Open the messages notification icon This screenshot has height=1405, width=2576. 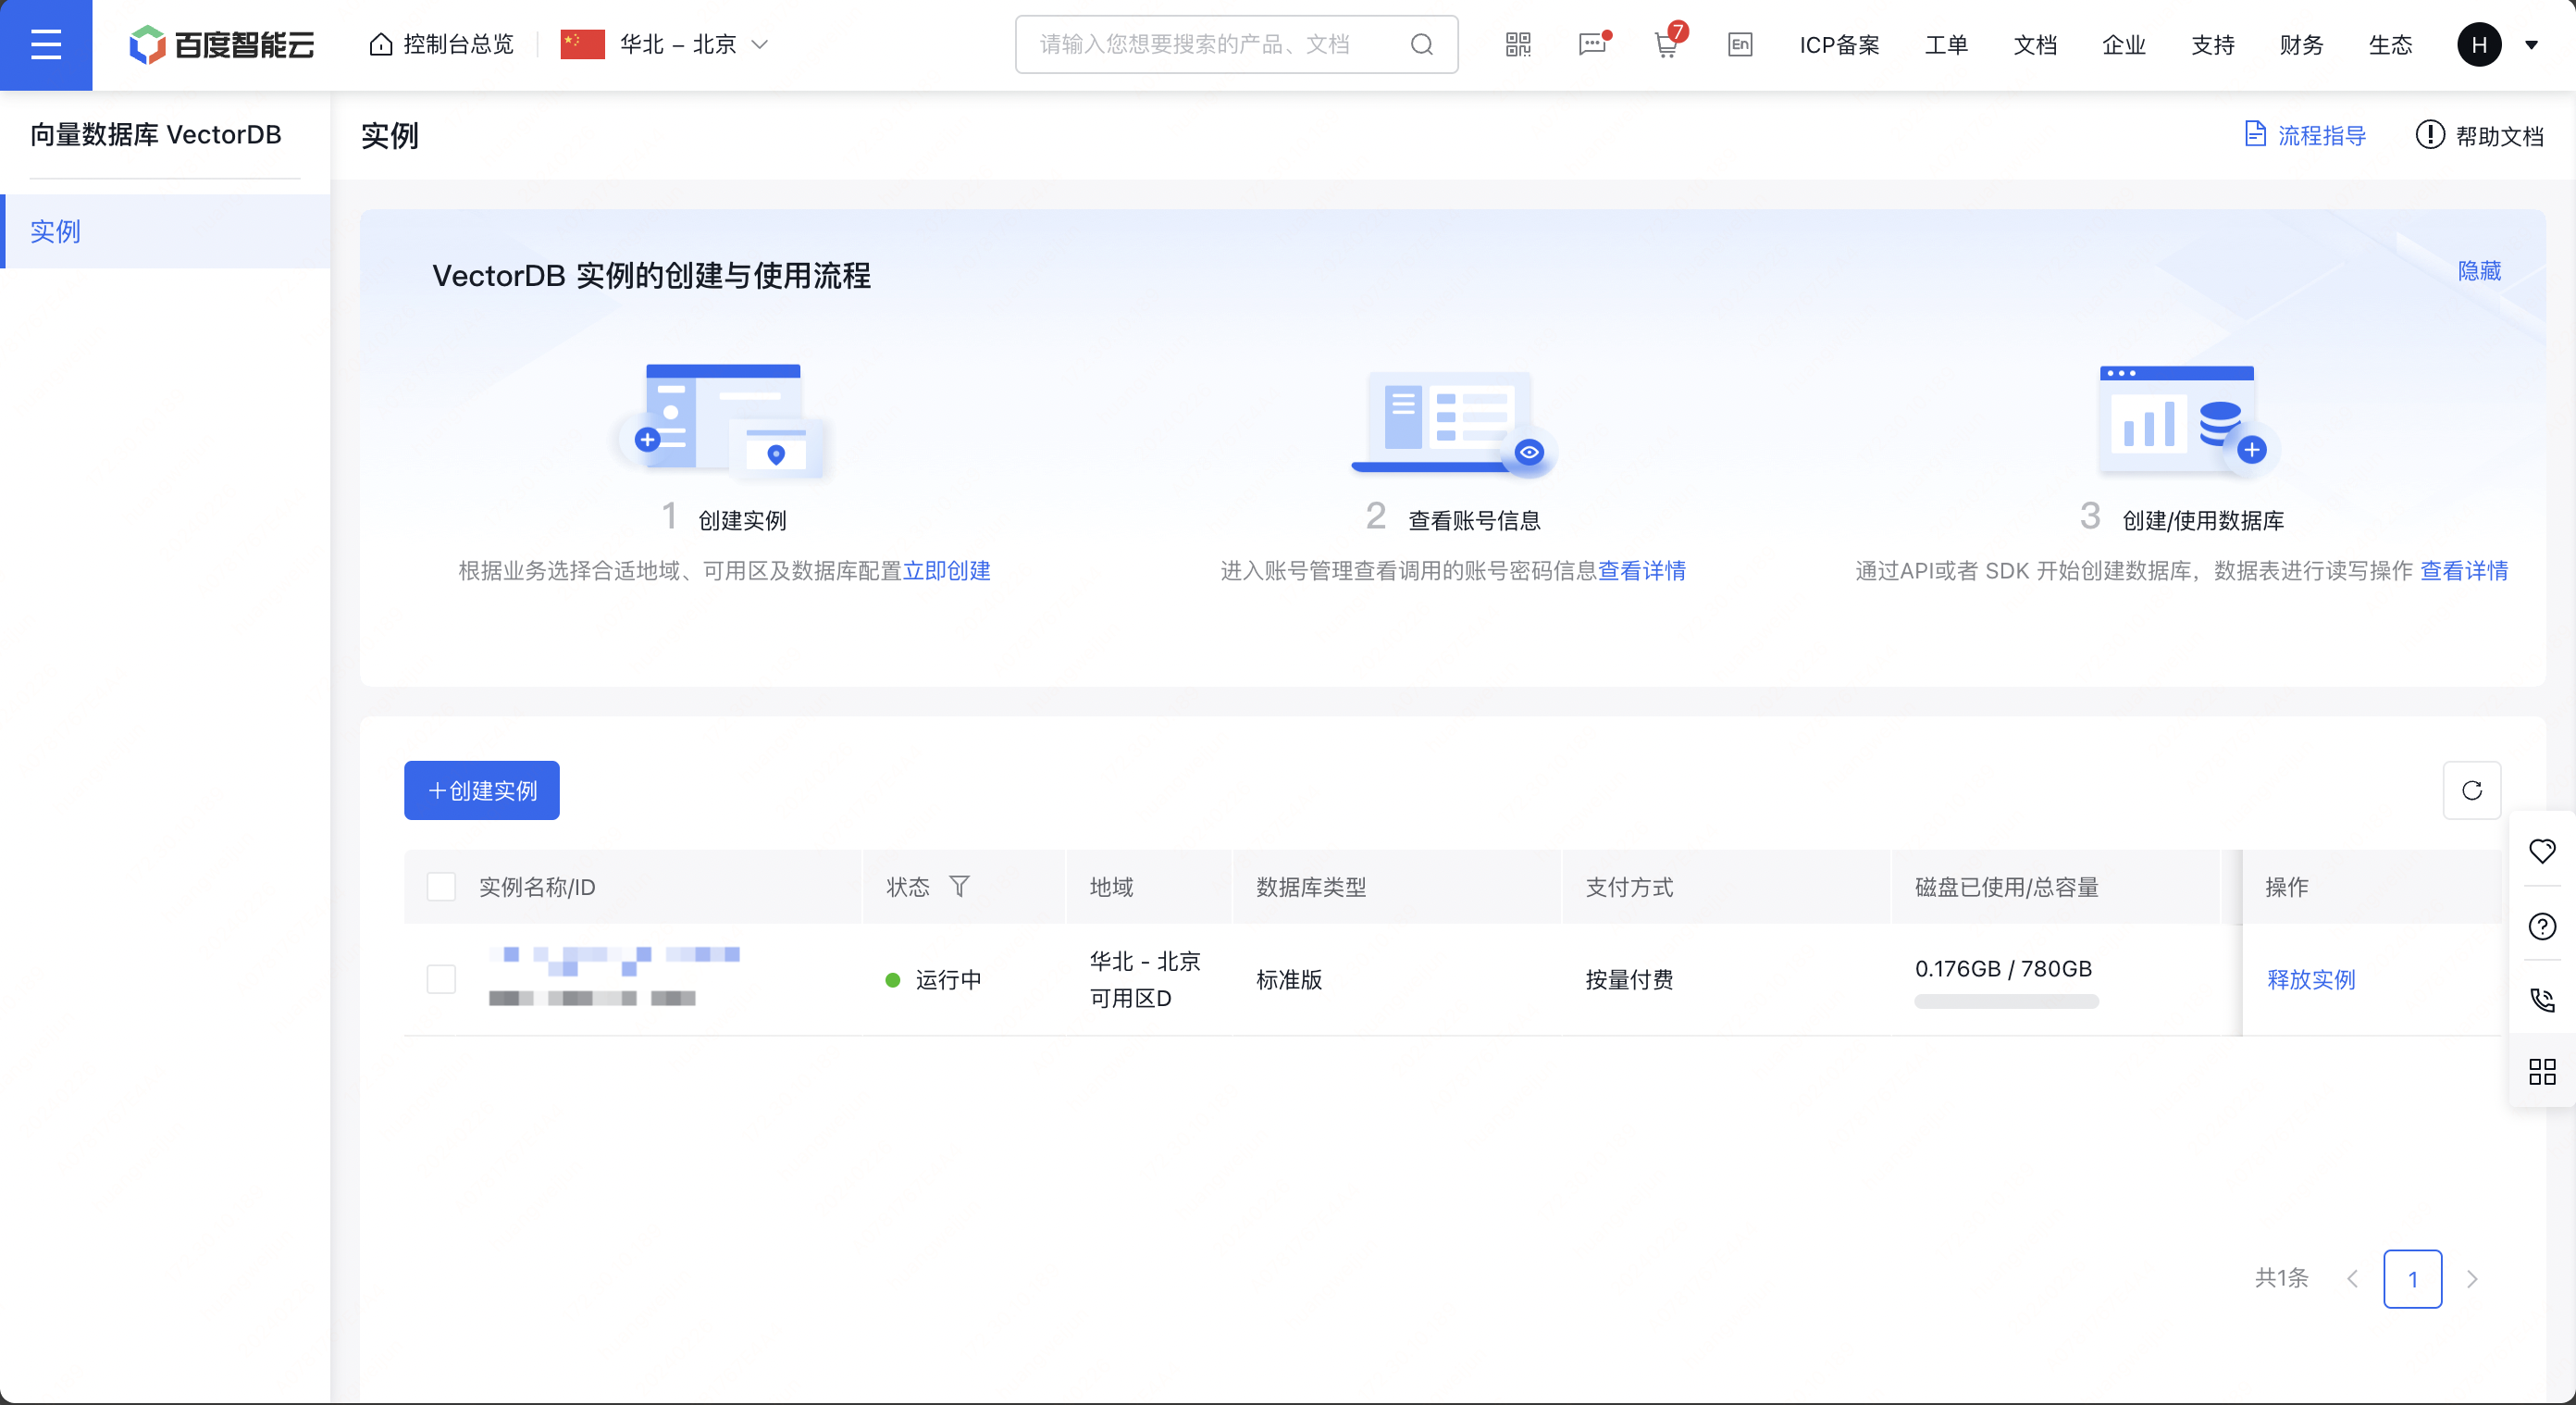point(1593,45)
